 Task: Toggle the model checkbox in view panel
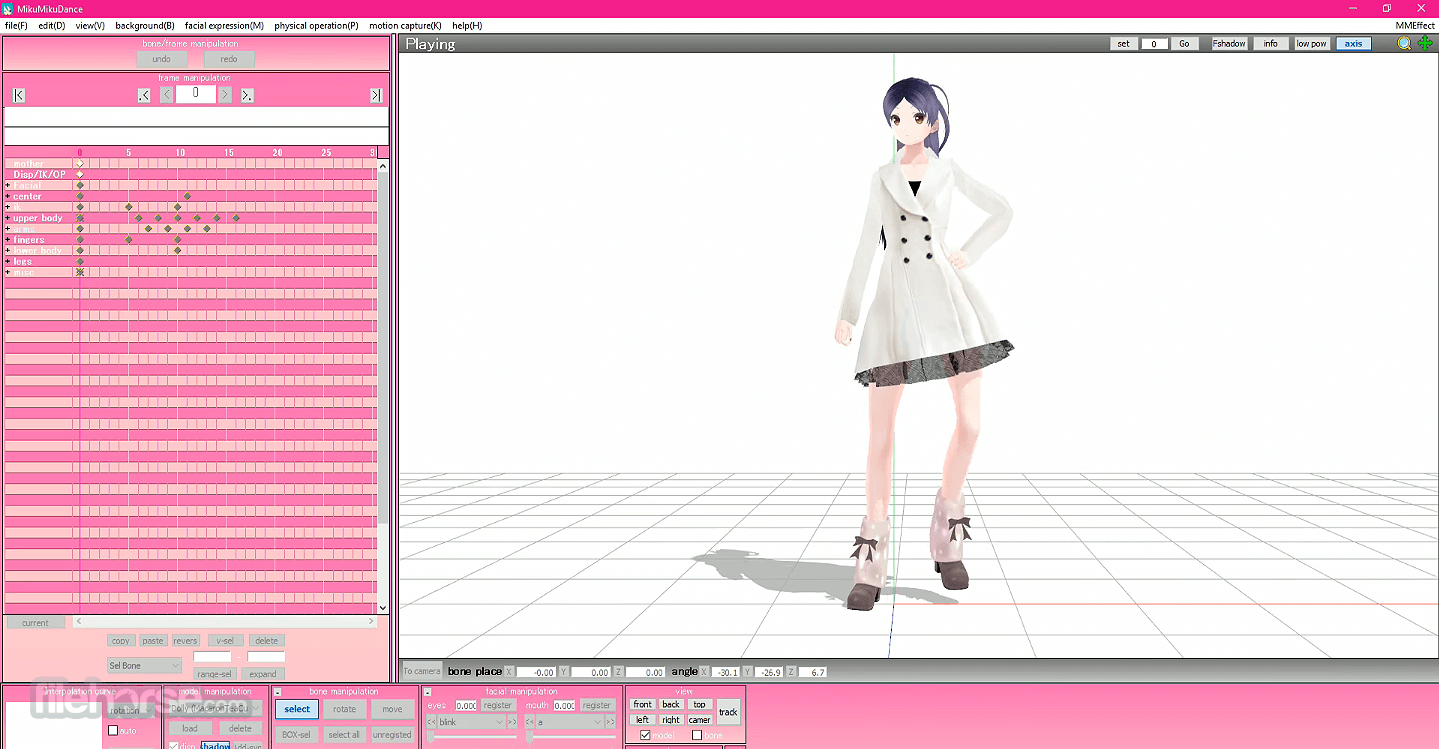coord(645,736)
